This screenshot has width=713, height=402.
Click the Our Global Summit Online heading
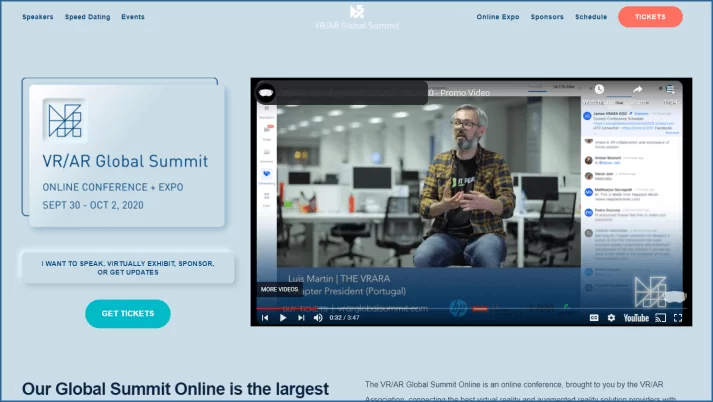click(x=175, y=389)
